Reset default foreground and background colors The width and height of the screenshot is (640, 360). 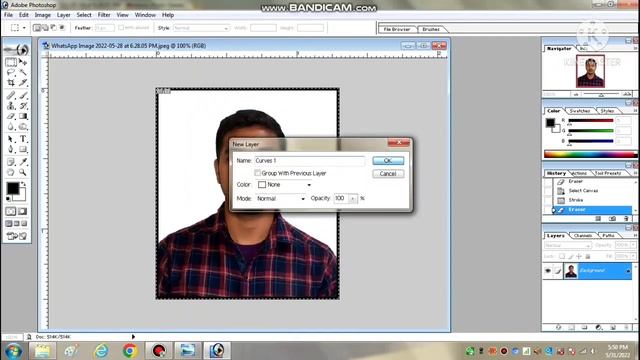tap(8, 199)
